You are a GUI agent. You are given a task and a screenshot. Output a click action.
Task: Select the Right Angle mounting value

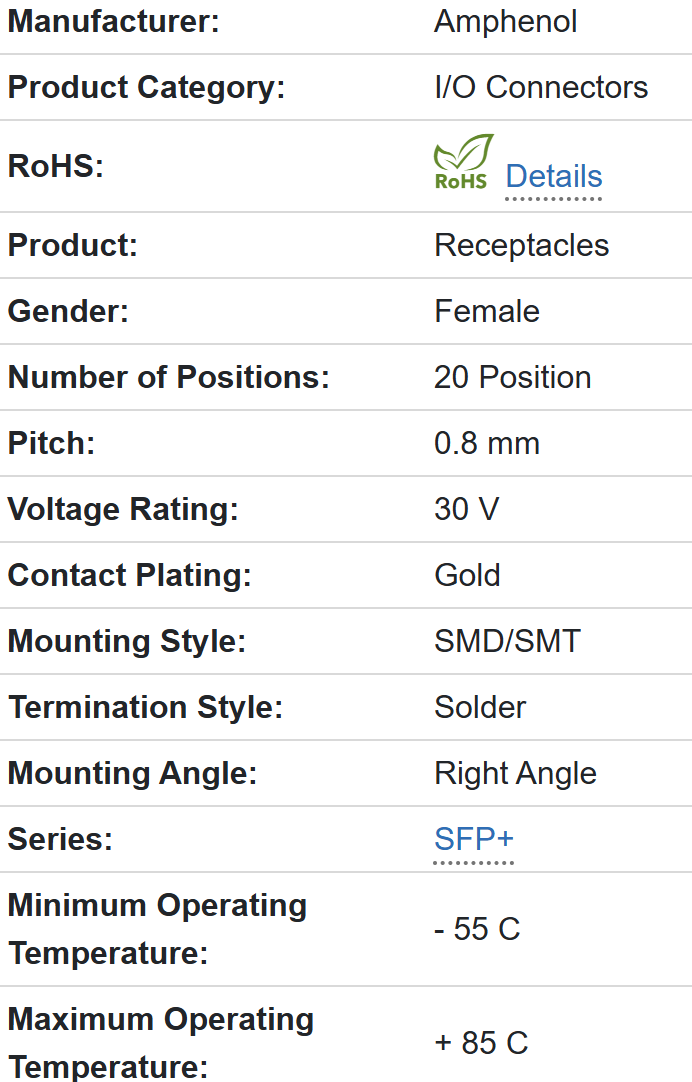click(x=515, y=773)
